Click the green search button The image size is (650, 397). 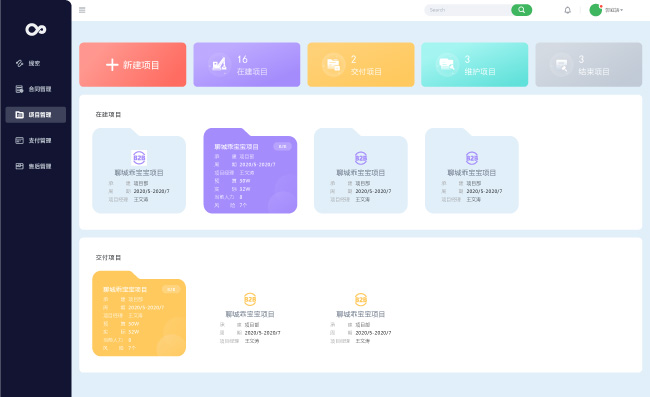click(521, 10)
